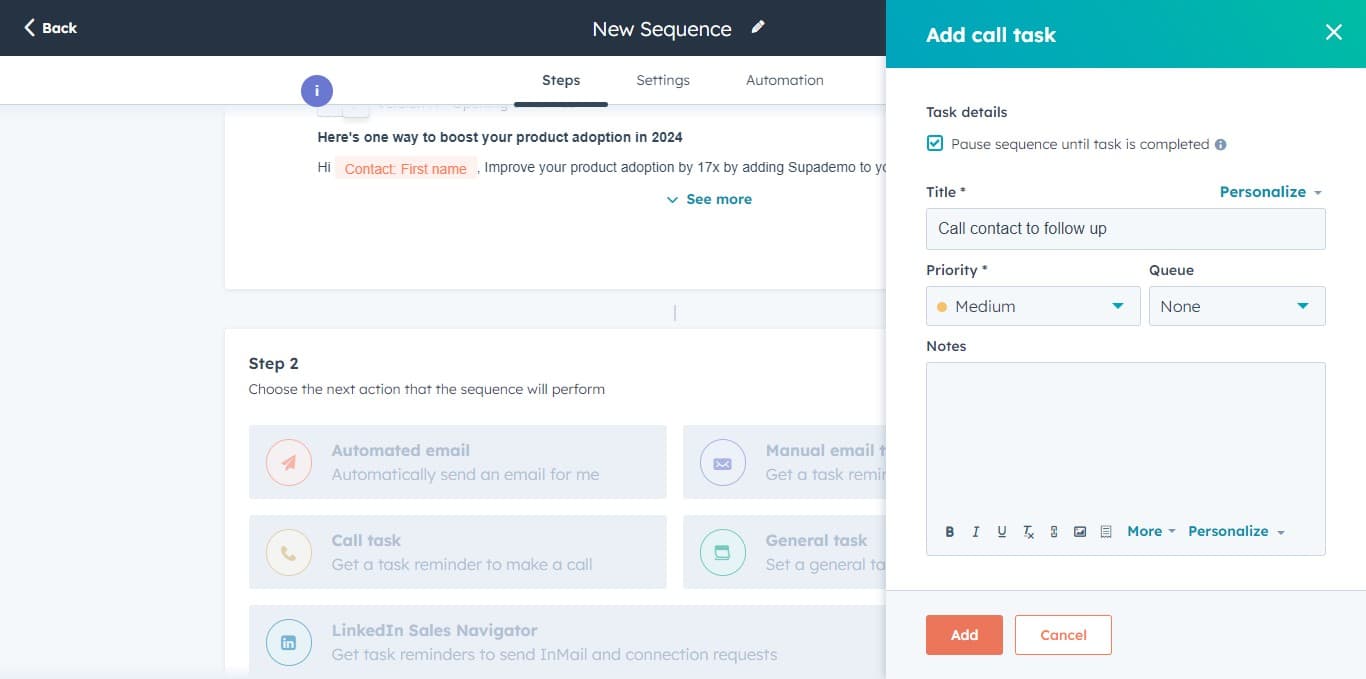Apply bold formatting in Notes toolbar
The width and height of the screenshot is (1366, 679).
click(950, 532)
